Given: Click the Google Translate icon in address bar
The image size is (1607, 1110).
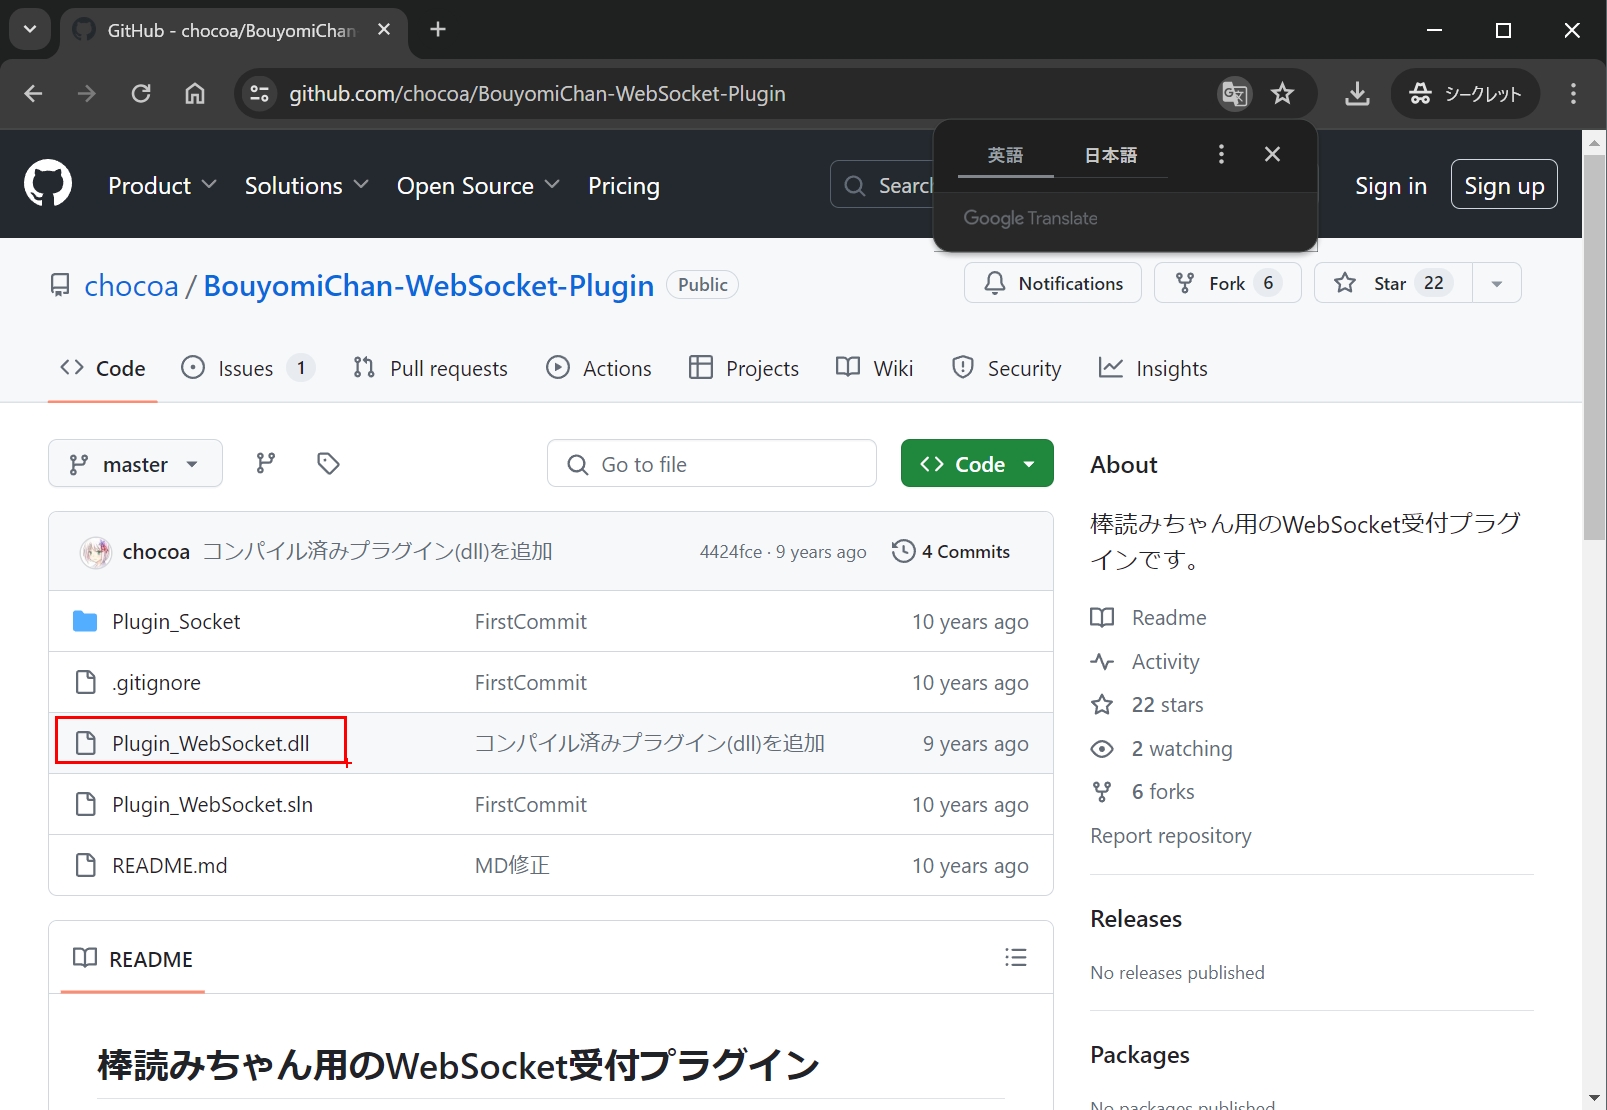Looking at the screenshot, I should pos(1235,94).
